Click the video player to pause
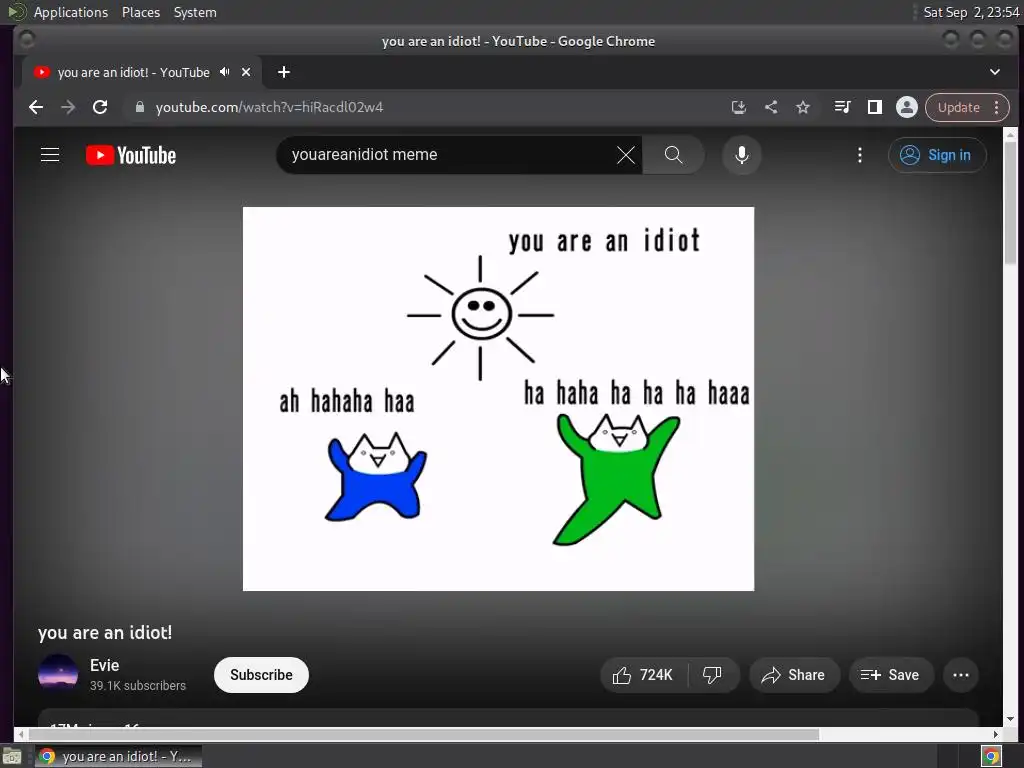Screen dimensions: 1024x768 [498, 399]
